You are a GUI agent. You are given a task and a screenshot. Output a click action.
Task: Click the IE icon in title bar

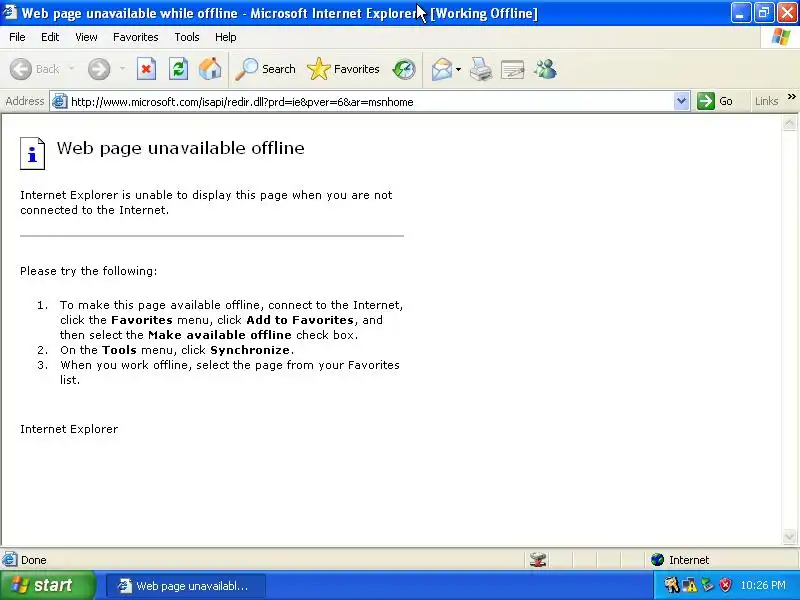point(9,12)
